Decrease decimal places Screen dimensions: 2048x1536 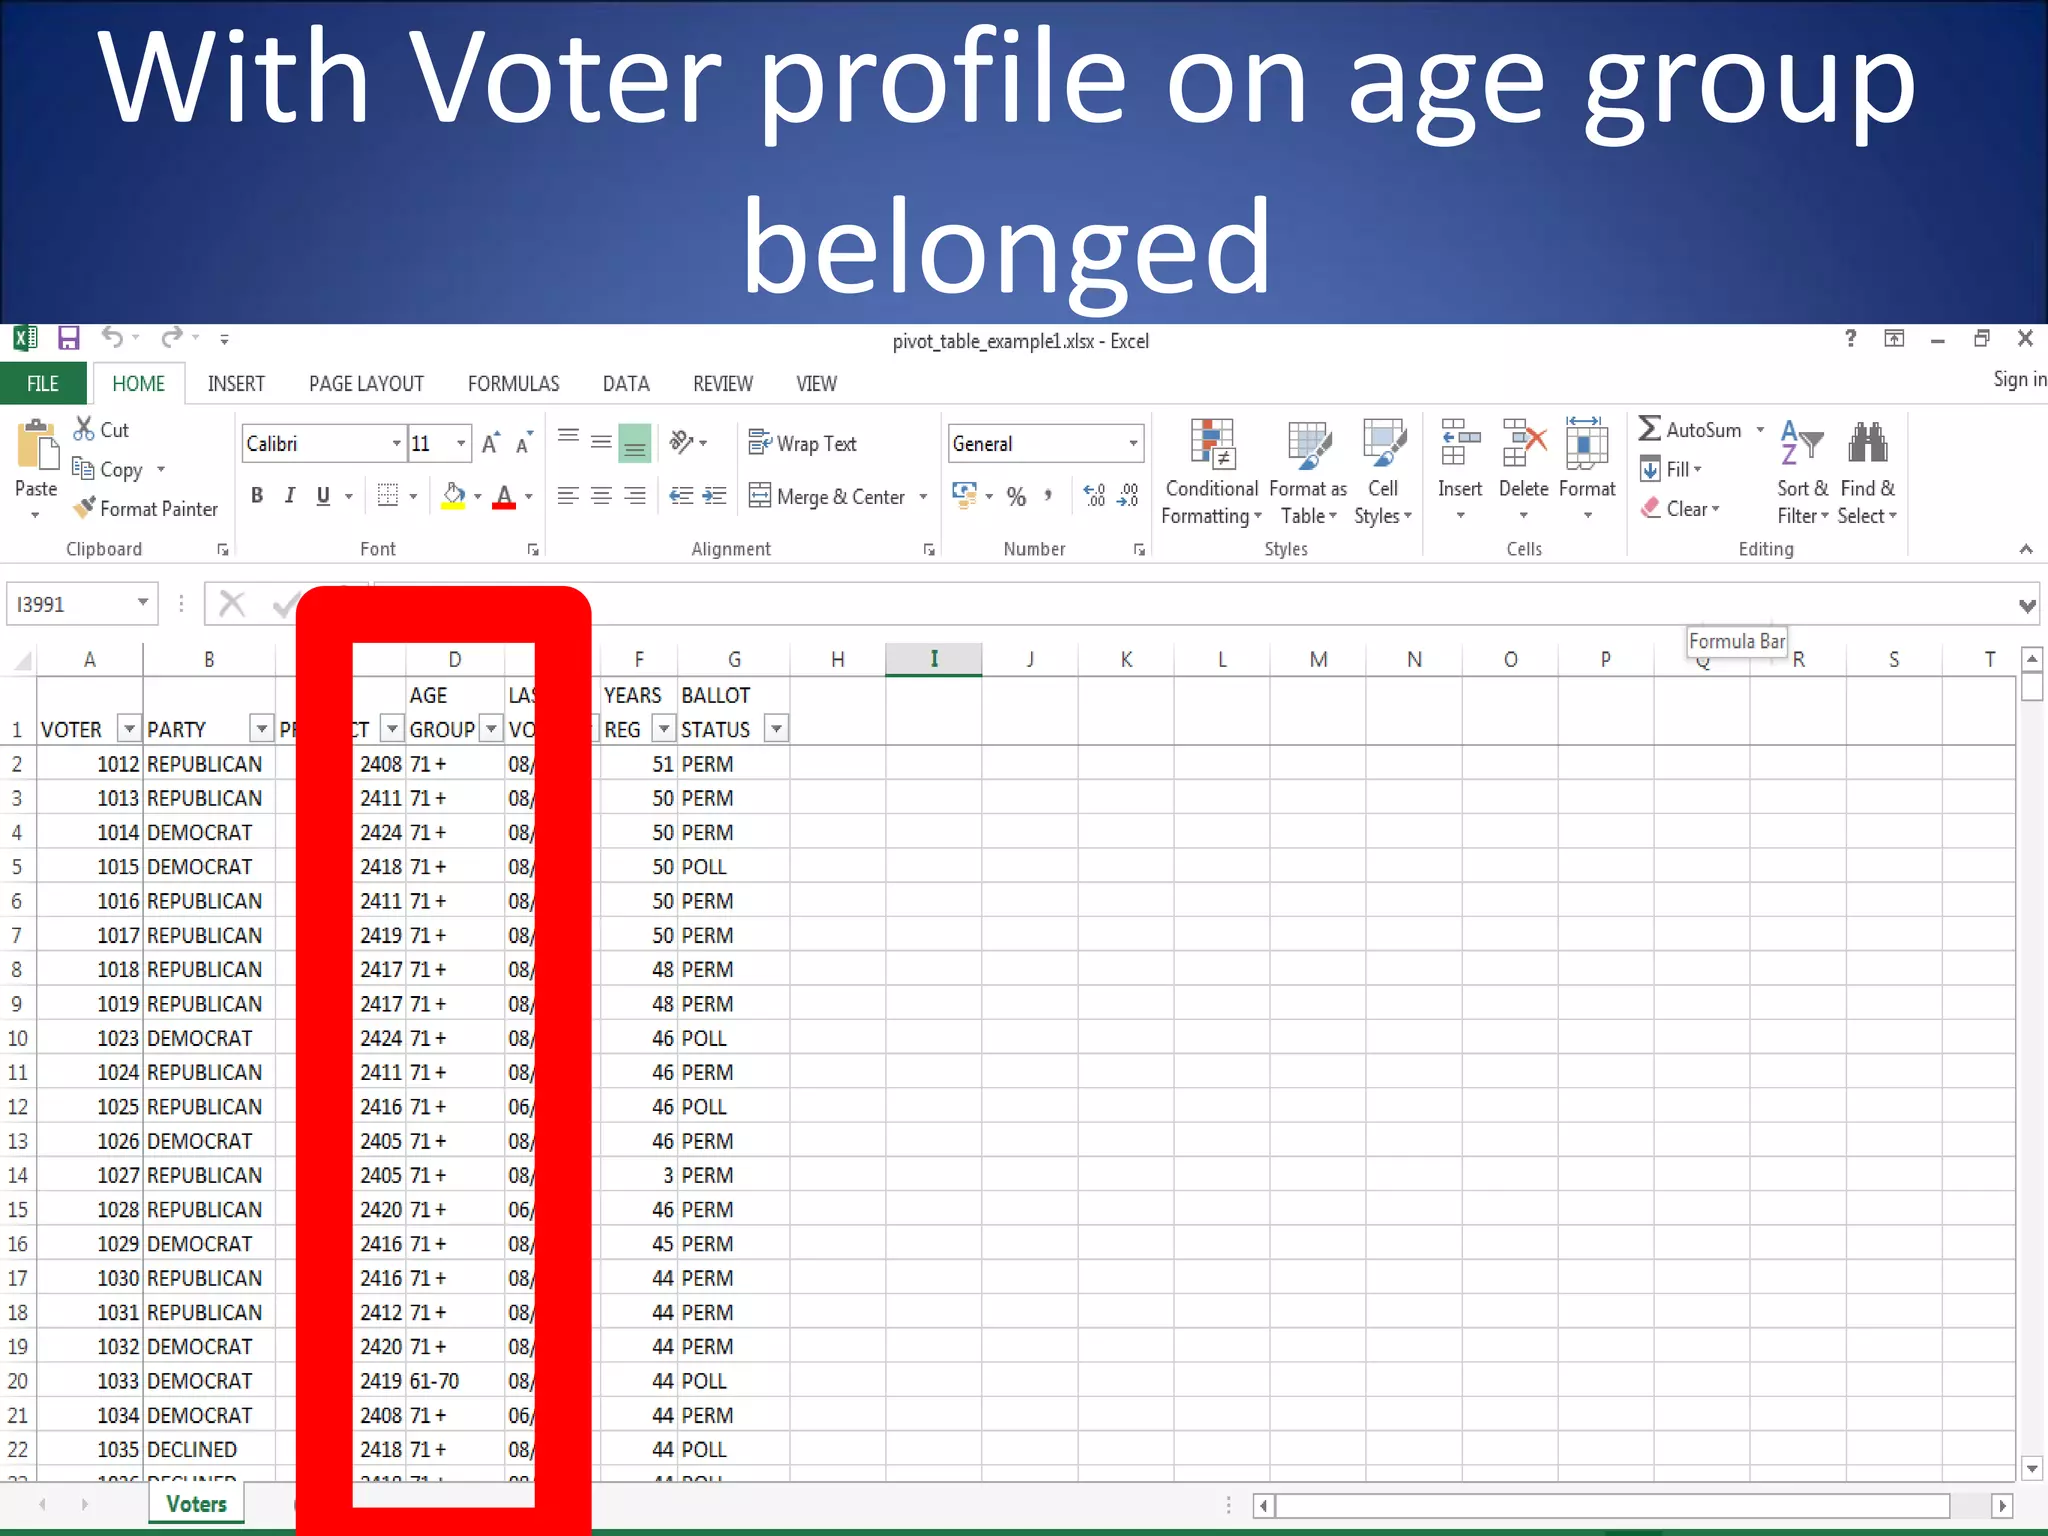(x=1128, y=496)
